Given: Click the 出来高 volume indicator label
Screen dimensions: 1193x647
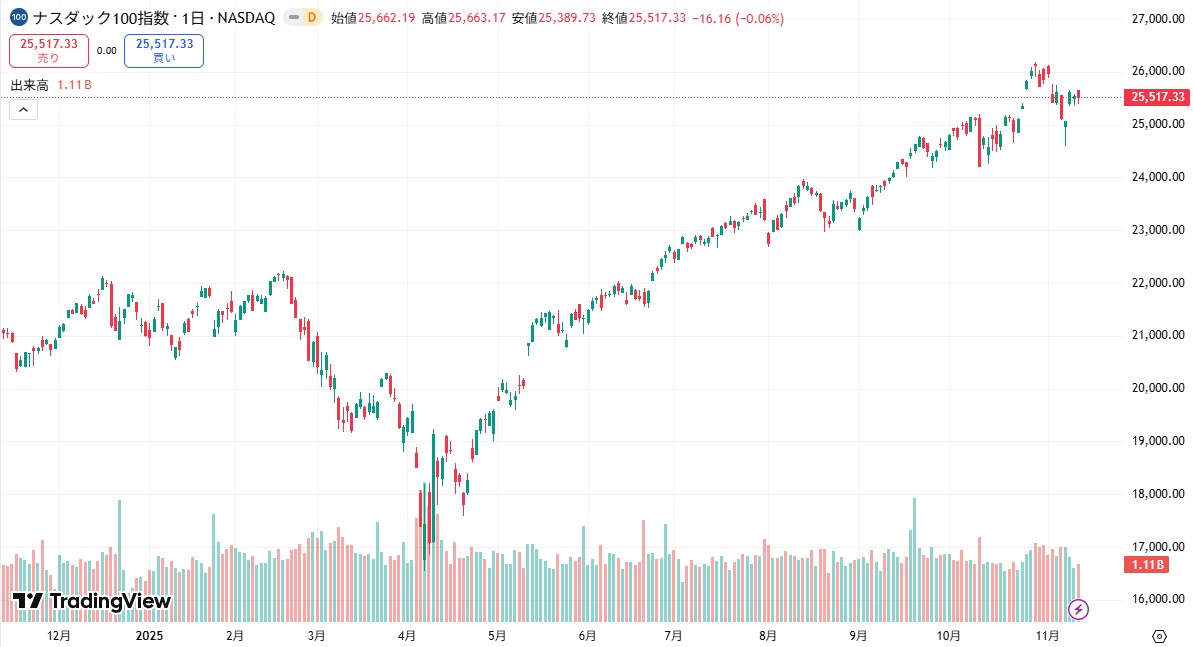Looking at the screenshot, I should (30, 86).
